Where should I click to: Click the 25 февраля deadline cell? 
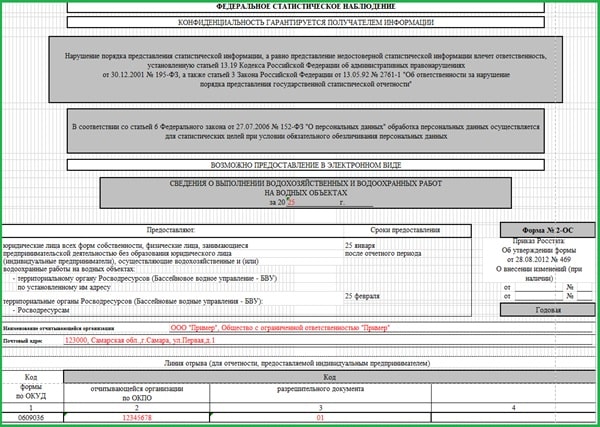(363, 297)
